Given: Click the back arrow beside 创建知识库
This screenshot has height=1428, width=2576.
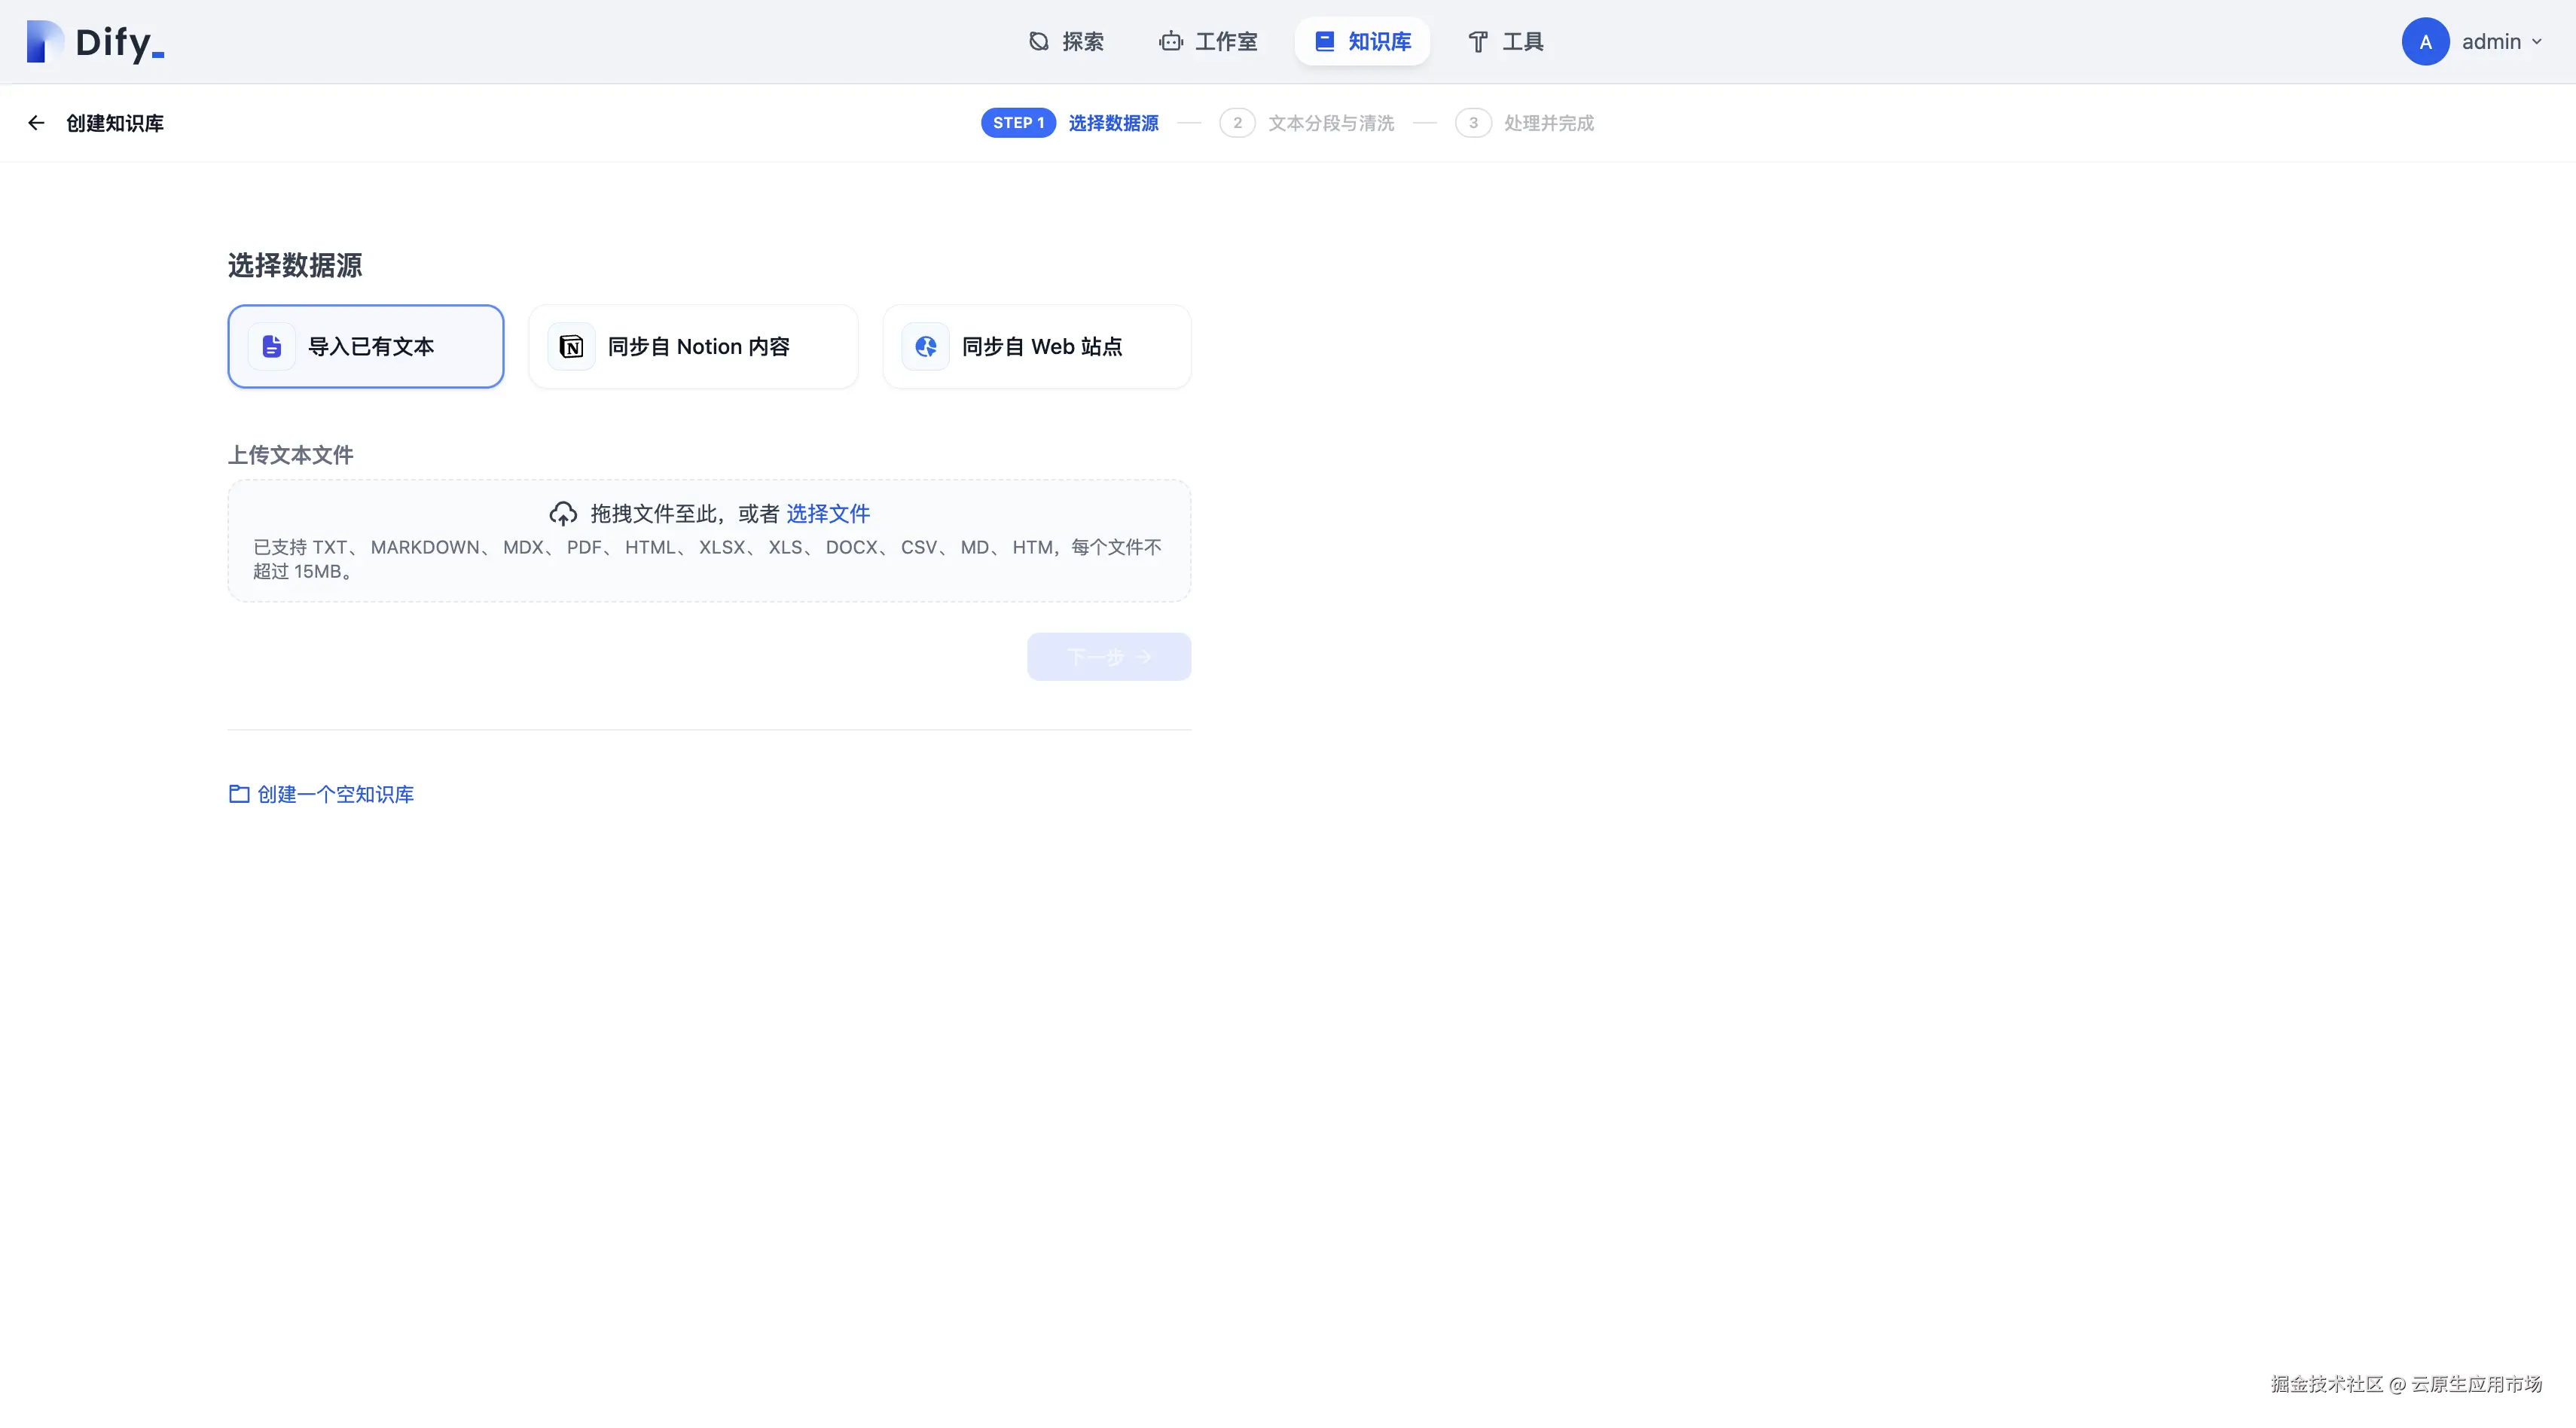Looking at the screenshot, I should pos(36,123).
